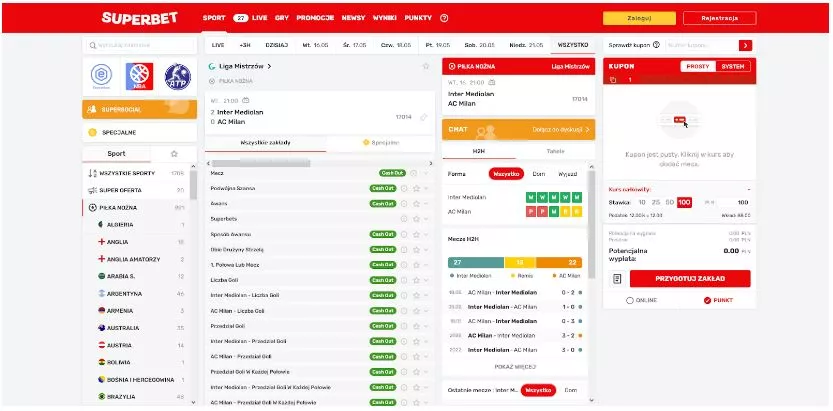Click Cash Out badge on Mecz row
The width and height of the screenshot is (833, 411).
coord(392,173)
